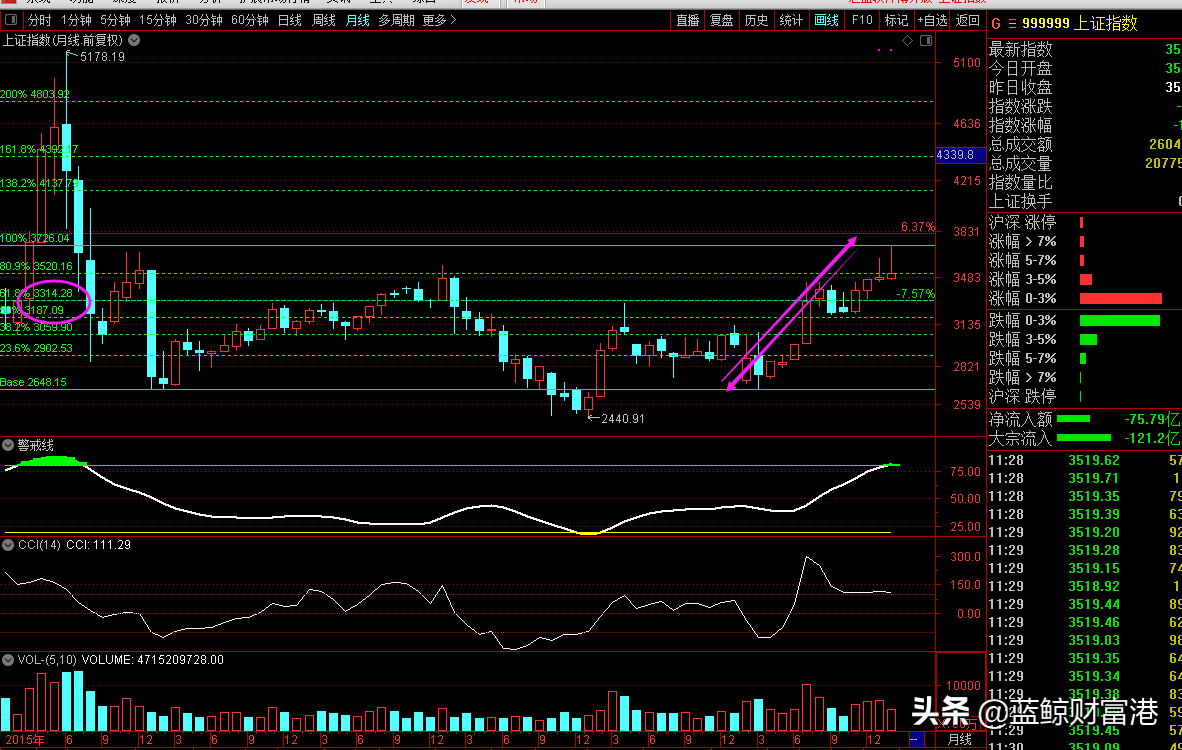Toggle the left sidebar panel icon
Viewport: 1182px width, 750px height.
(x=11, y=20)
